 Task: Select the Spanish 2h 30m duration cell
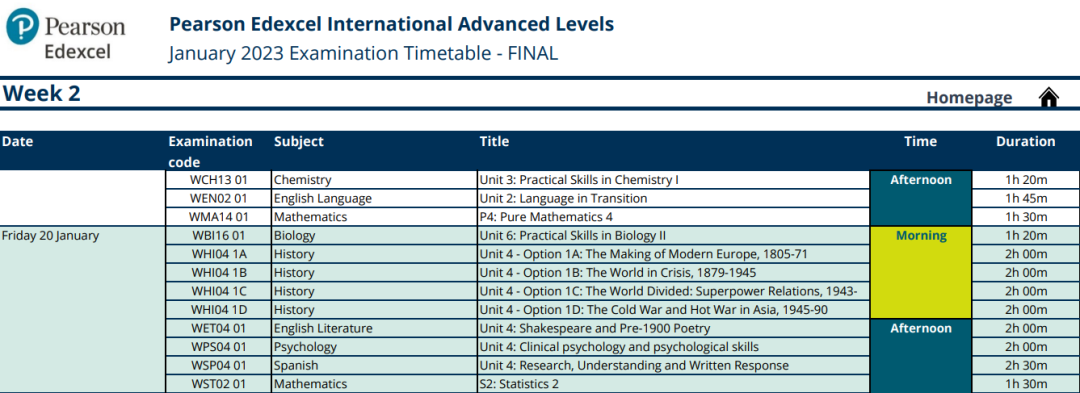click(1026, 365)
